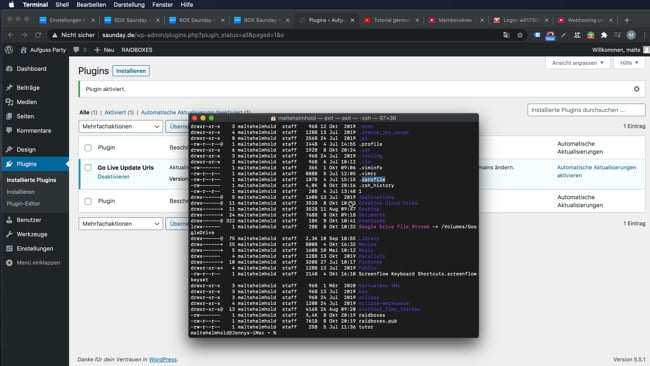Screen dimensions: 650x366
Task: Bookmark this page with star icon
Action: tap(520, 35)
